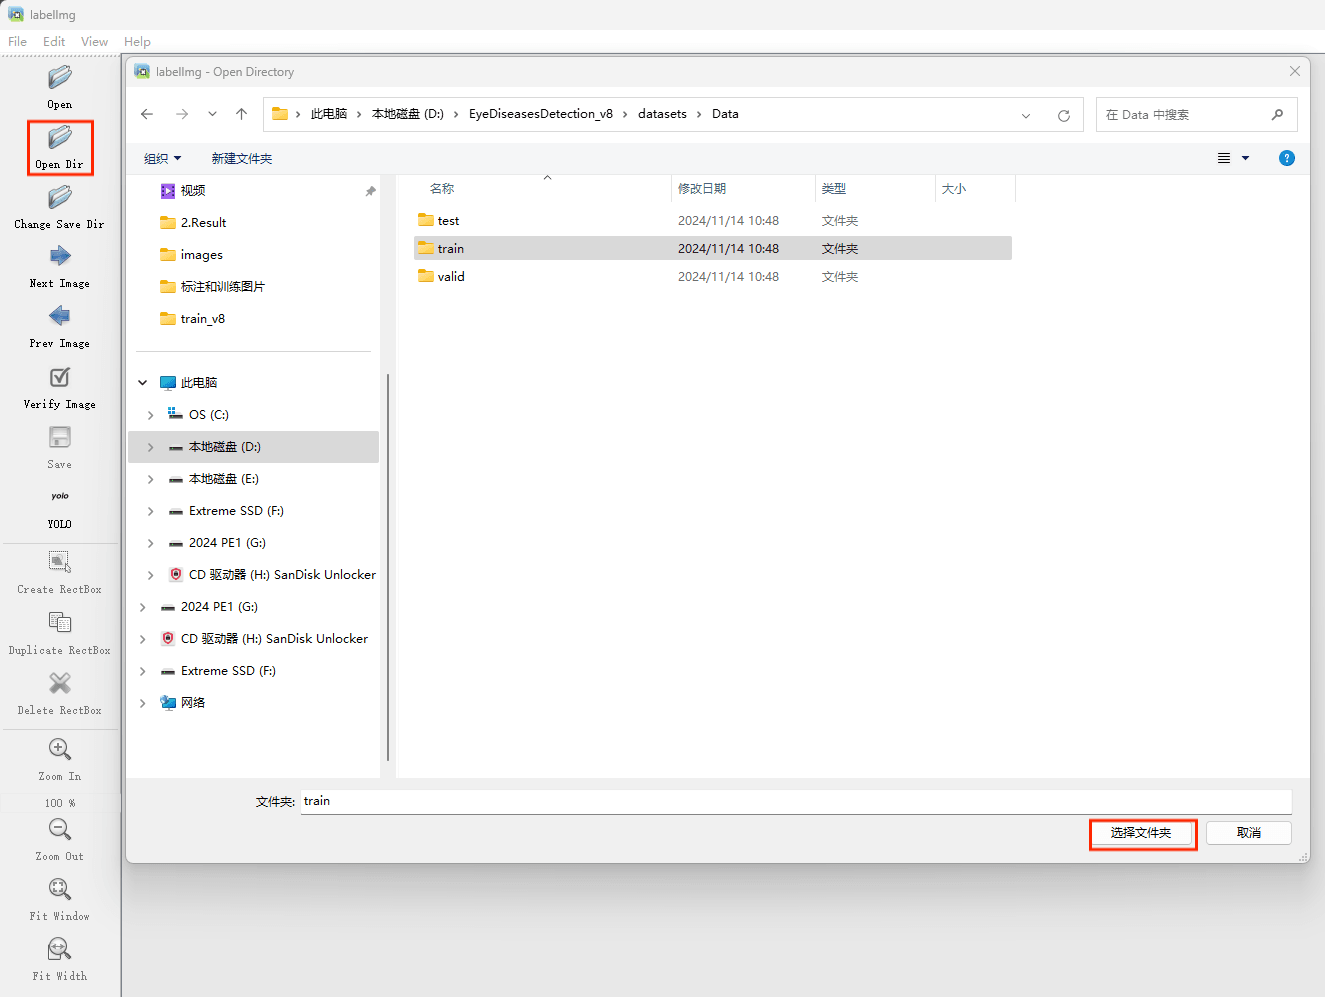Click the 100 % zoom value box

tap(60, 803)
